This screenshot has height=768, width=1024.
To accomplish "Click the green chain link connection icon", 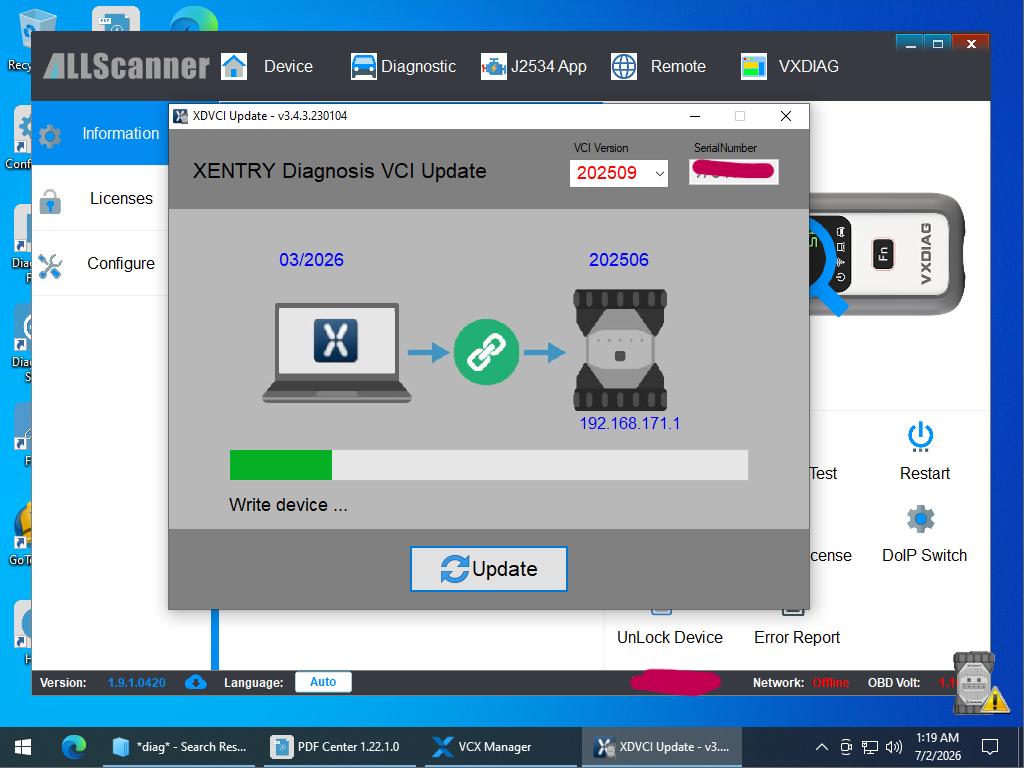I will pos(487,352).
